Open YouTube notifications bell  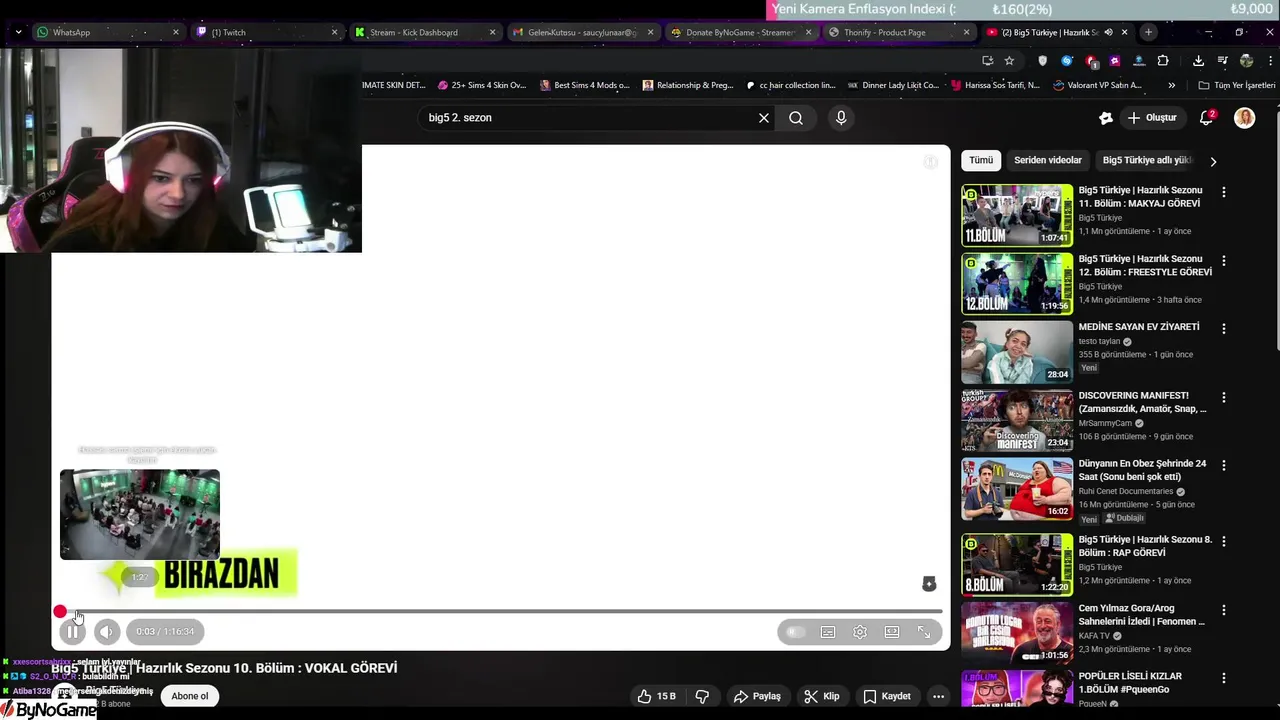click(1207, 118)
